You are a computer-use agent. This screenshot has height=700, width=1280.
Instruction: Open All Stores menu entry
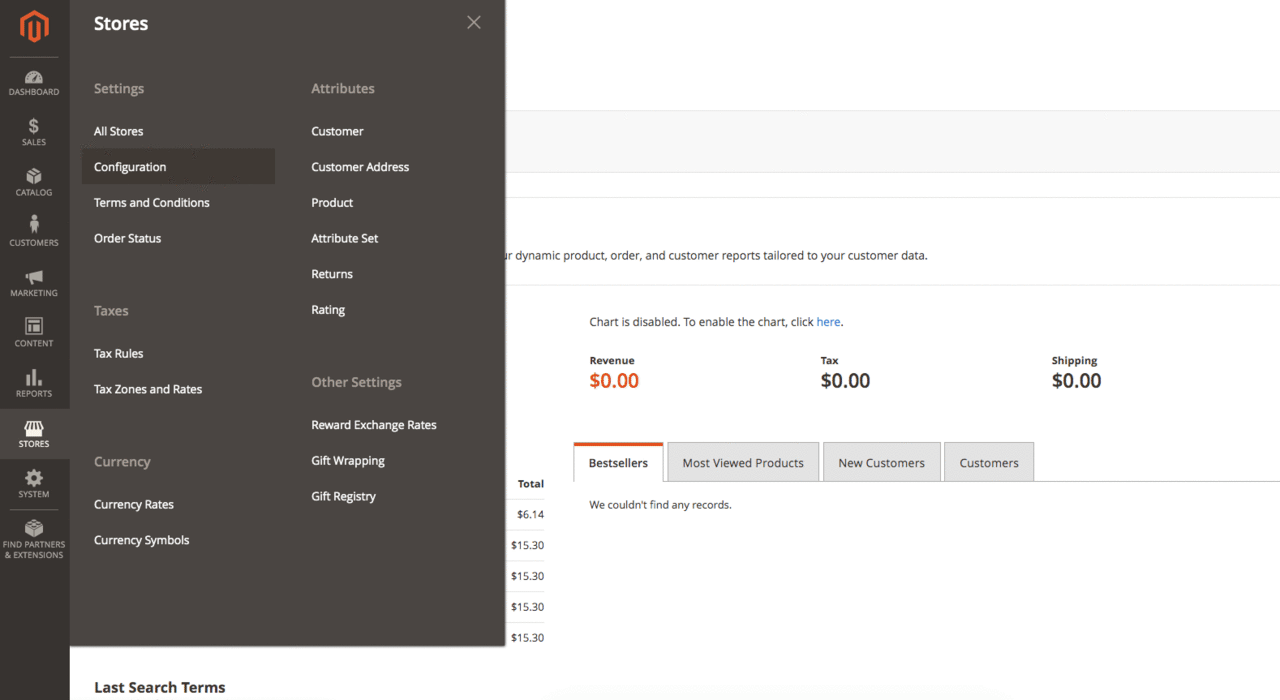tap(118, 131)
